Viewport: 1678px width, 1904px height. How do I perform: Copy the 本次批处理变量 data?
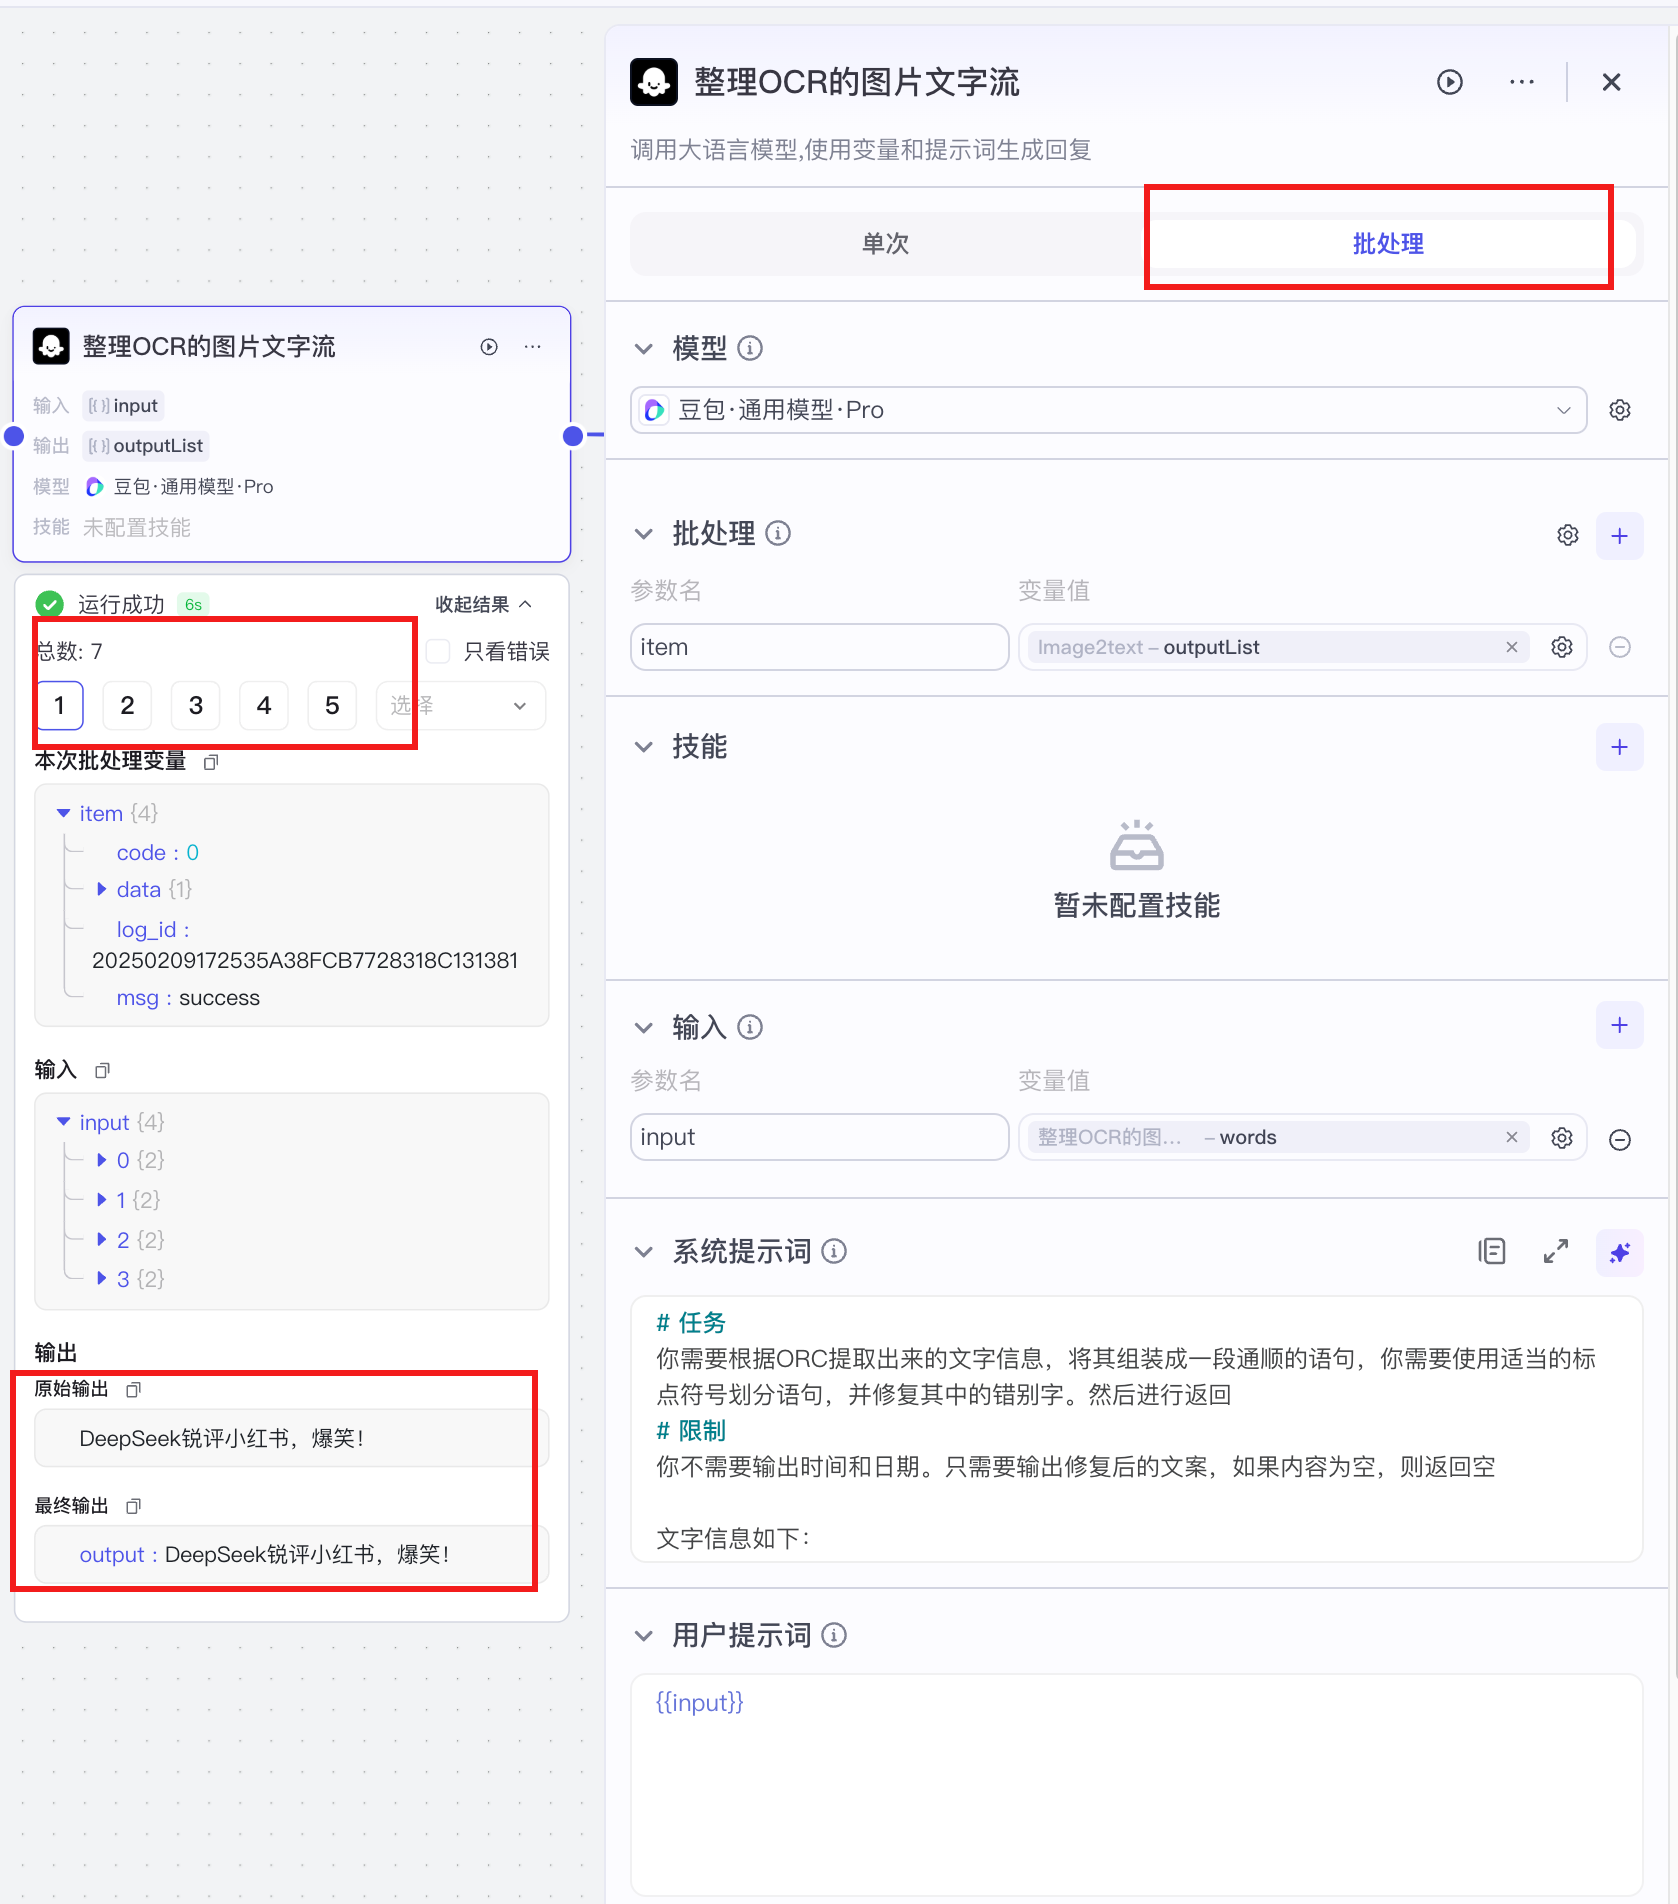(x=211, y=762)
